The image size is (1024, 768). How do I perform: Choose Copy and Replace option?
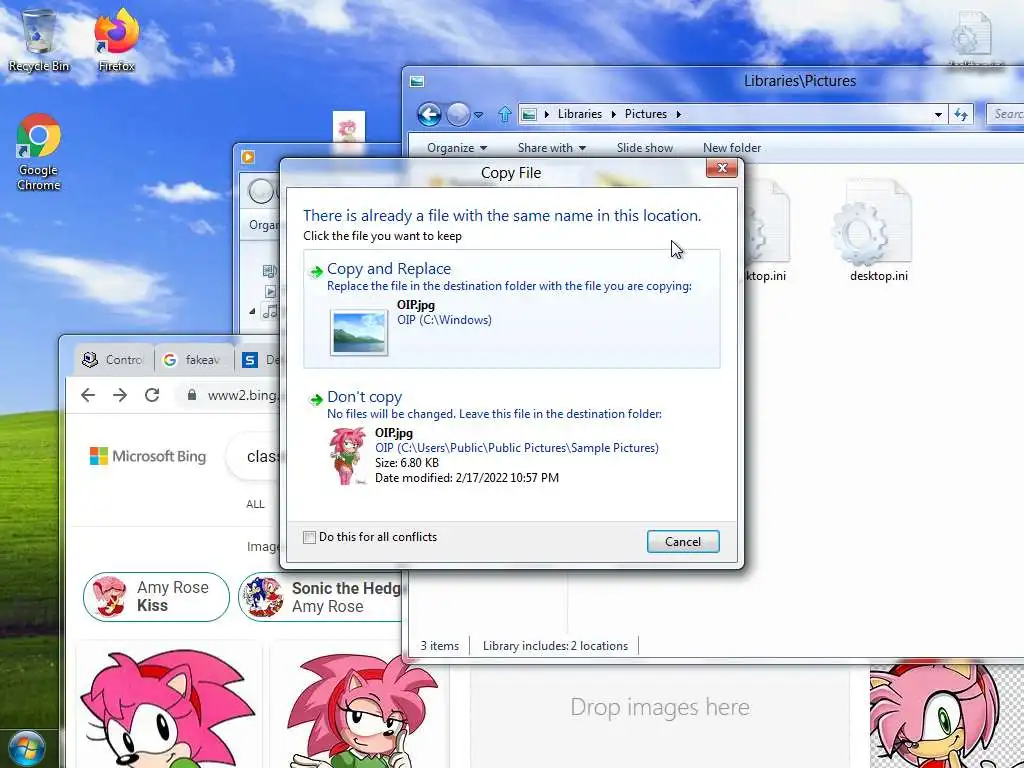(x=511, y=309)
